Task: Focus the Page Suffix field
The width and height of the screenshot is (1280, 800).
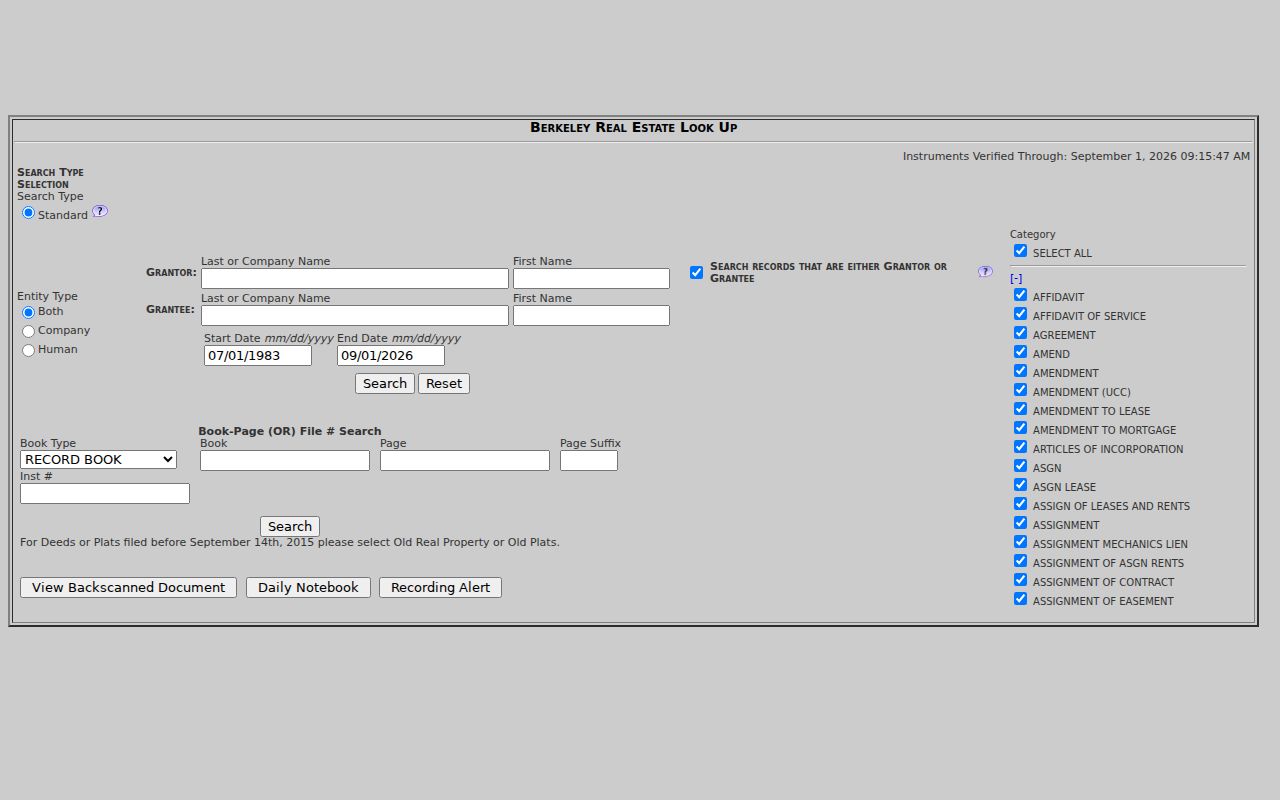Action: point(589,461)
